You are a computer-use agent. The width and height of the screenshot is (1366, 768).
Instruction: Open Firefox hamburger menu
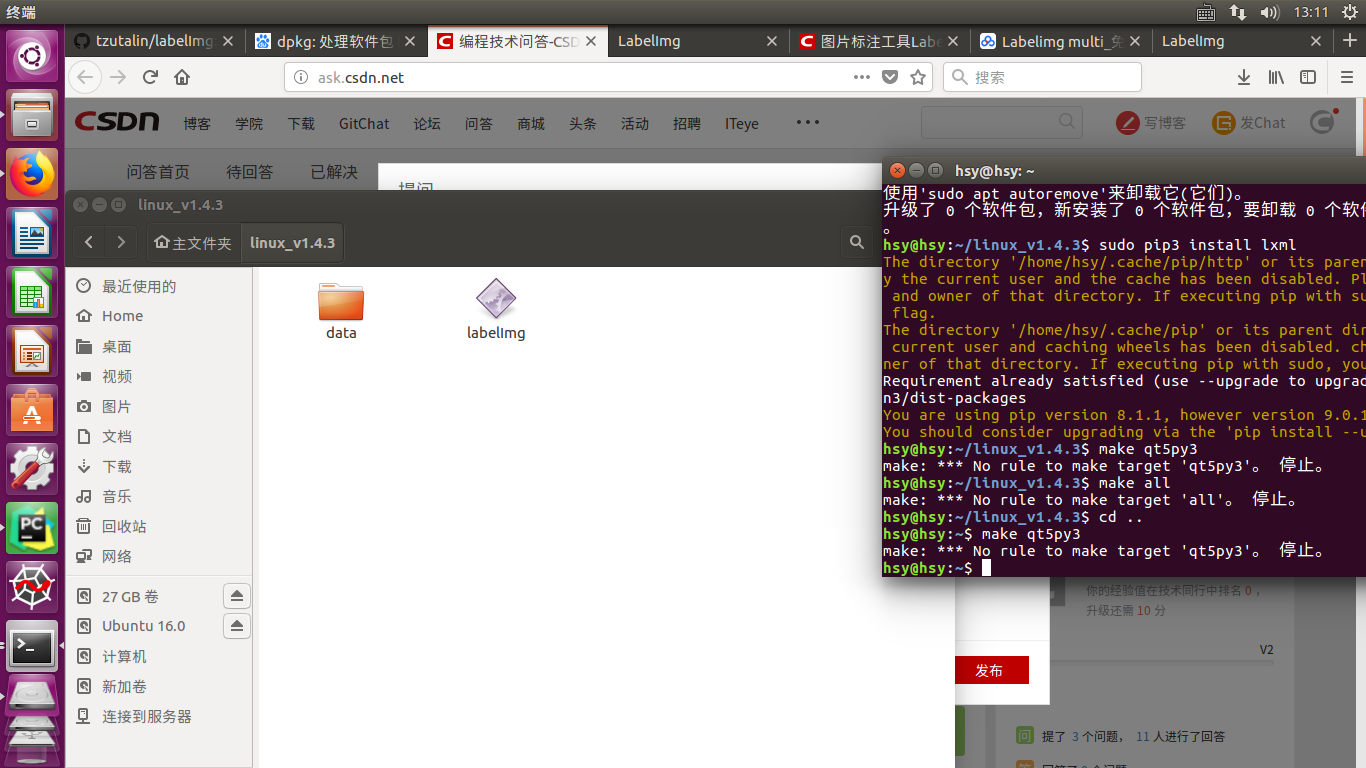1347,77
